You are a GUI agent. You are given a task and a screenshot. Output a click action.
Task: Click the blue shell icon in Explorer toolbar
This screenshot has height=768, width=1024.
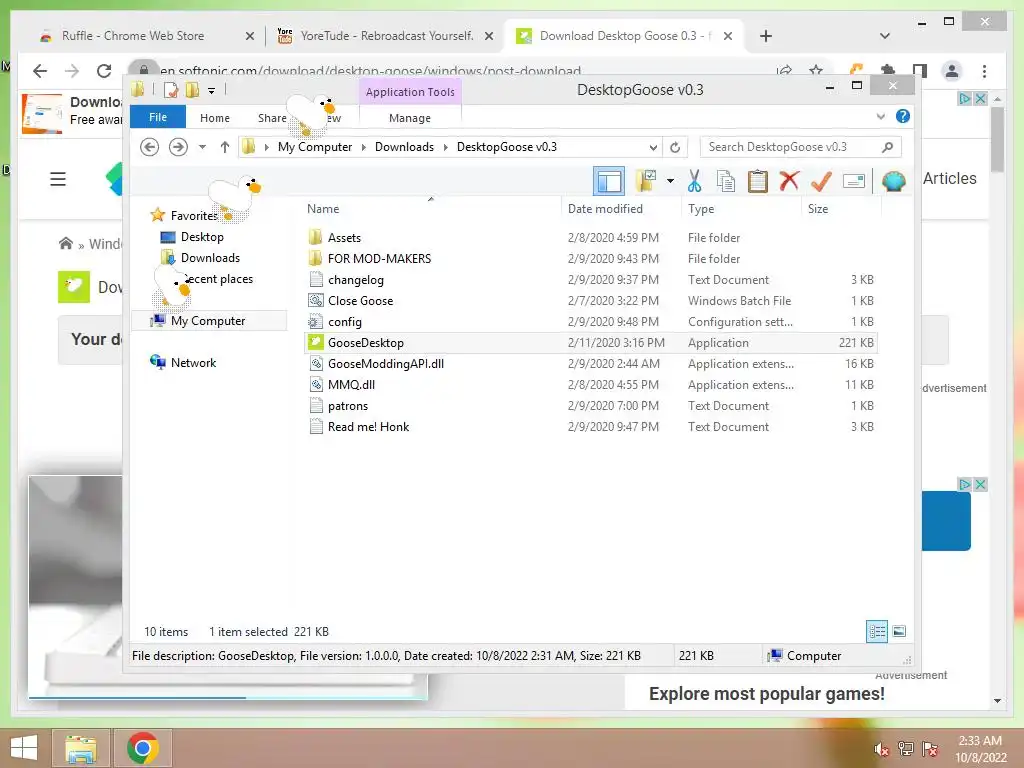tap(893, 181)
